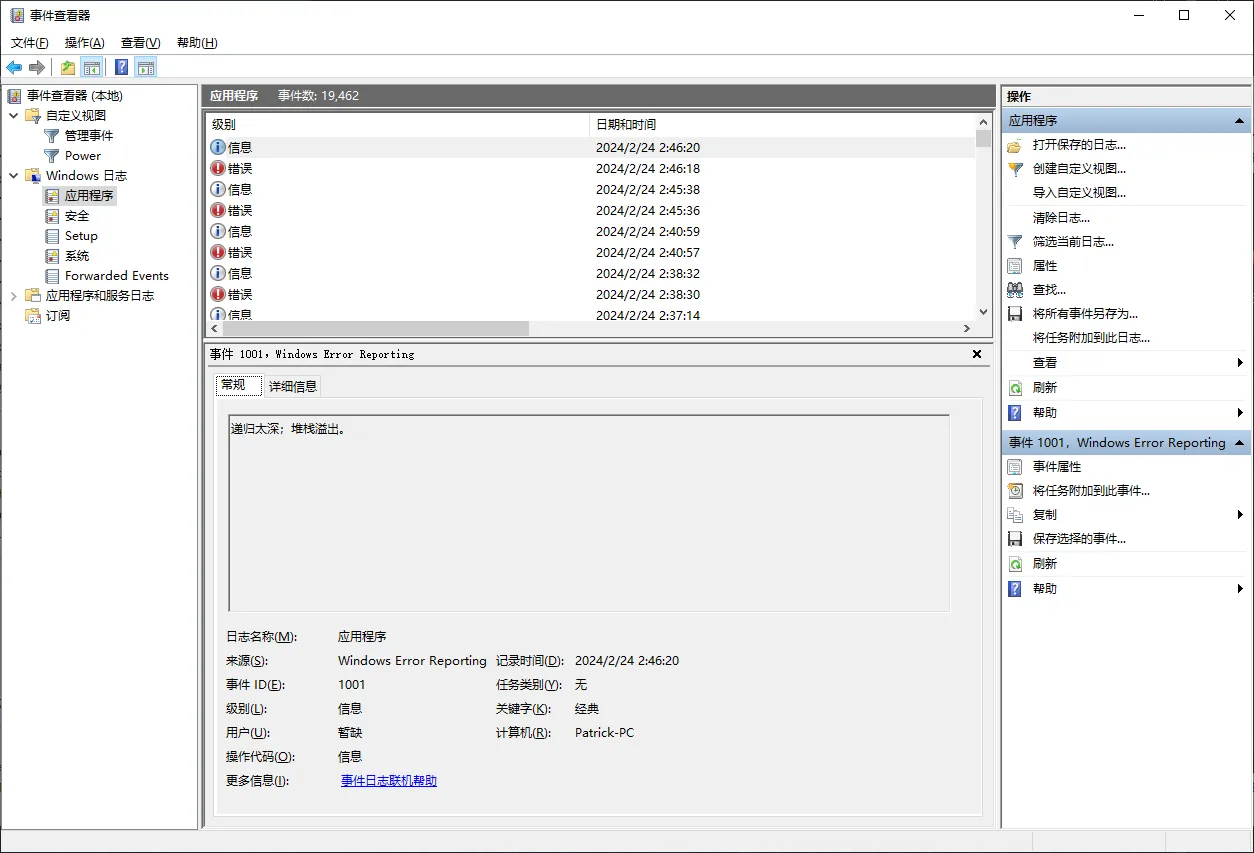Image resolution: width=1254 pixels, height=853 pixels.
Task: Click 打开保存的日志 action
Action: tap(1079, 145)
